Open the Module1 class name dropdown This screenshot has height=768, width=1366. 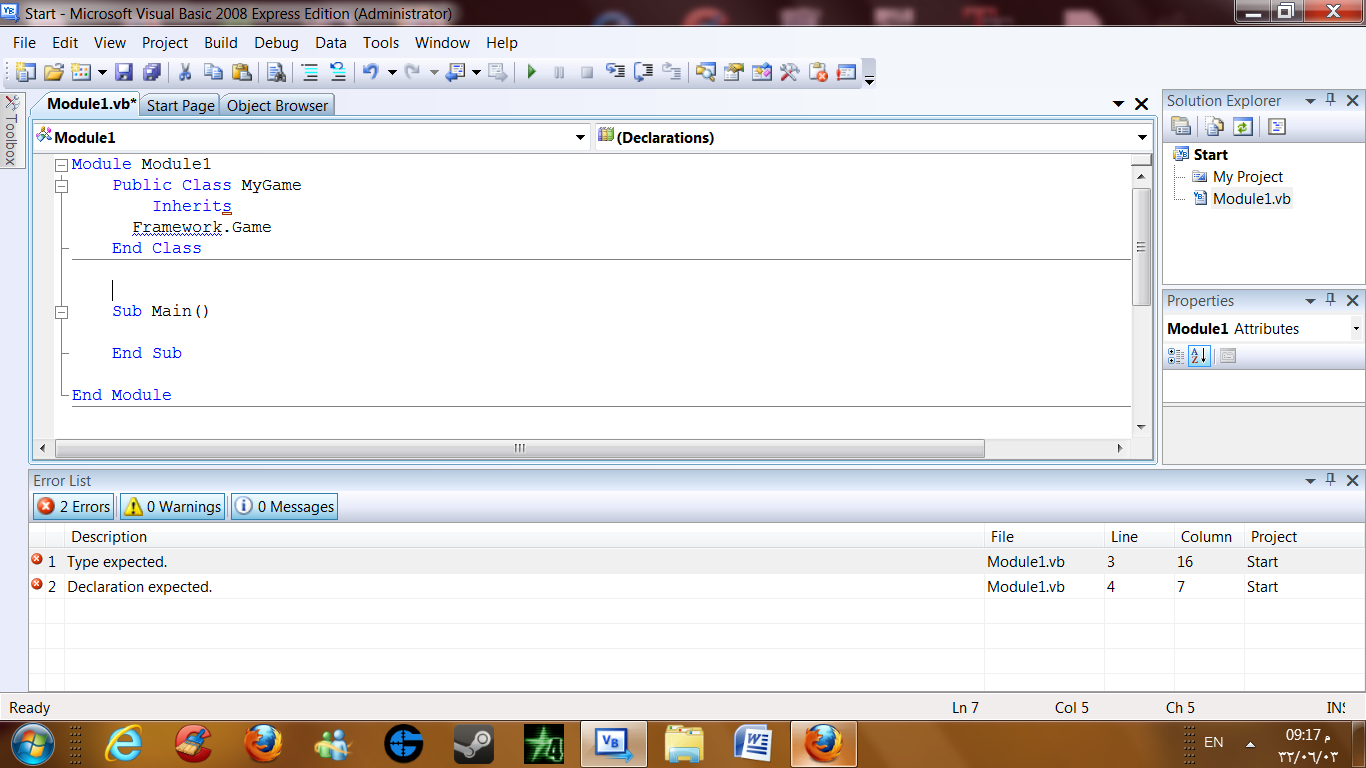(580, 137)
